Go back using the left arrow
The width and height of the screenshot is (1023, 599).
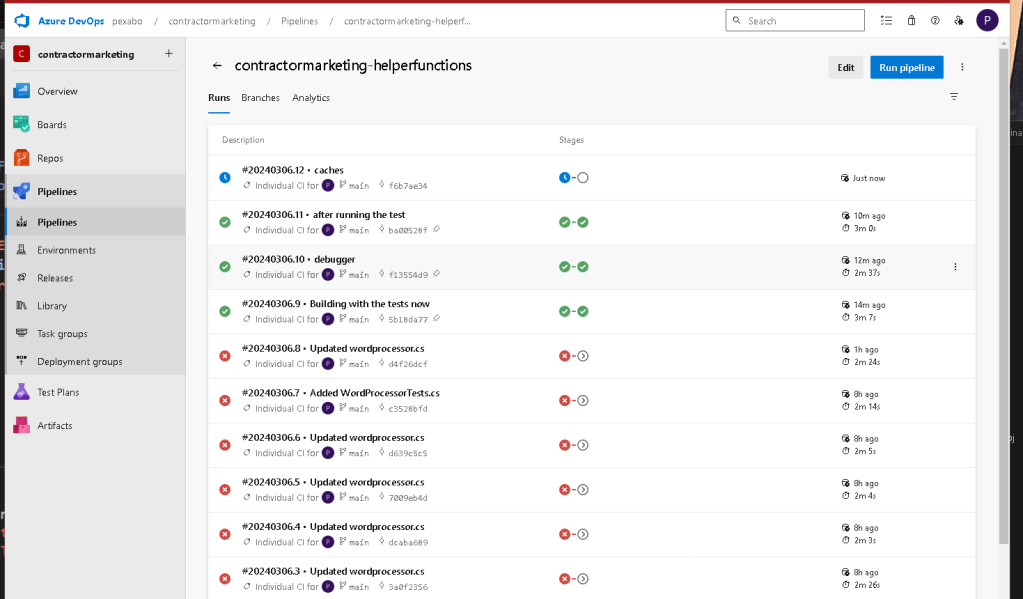click(217, 65)
